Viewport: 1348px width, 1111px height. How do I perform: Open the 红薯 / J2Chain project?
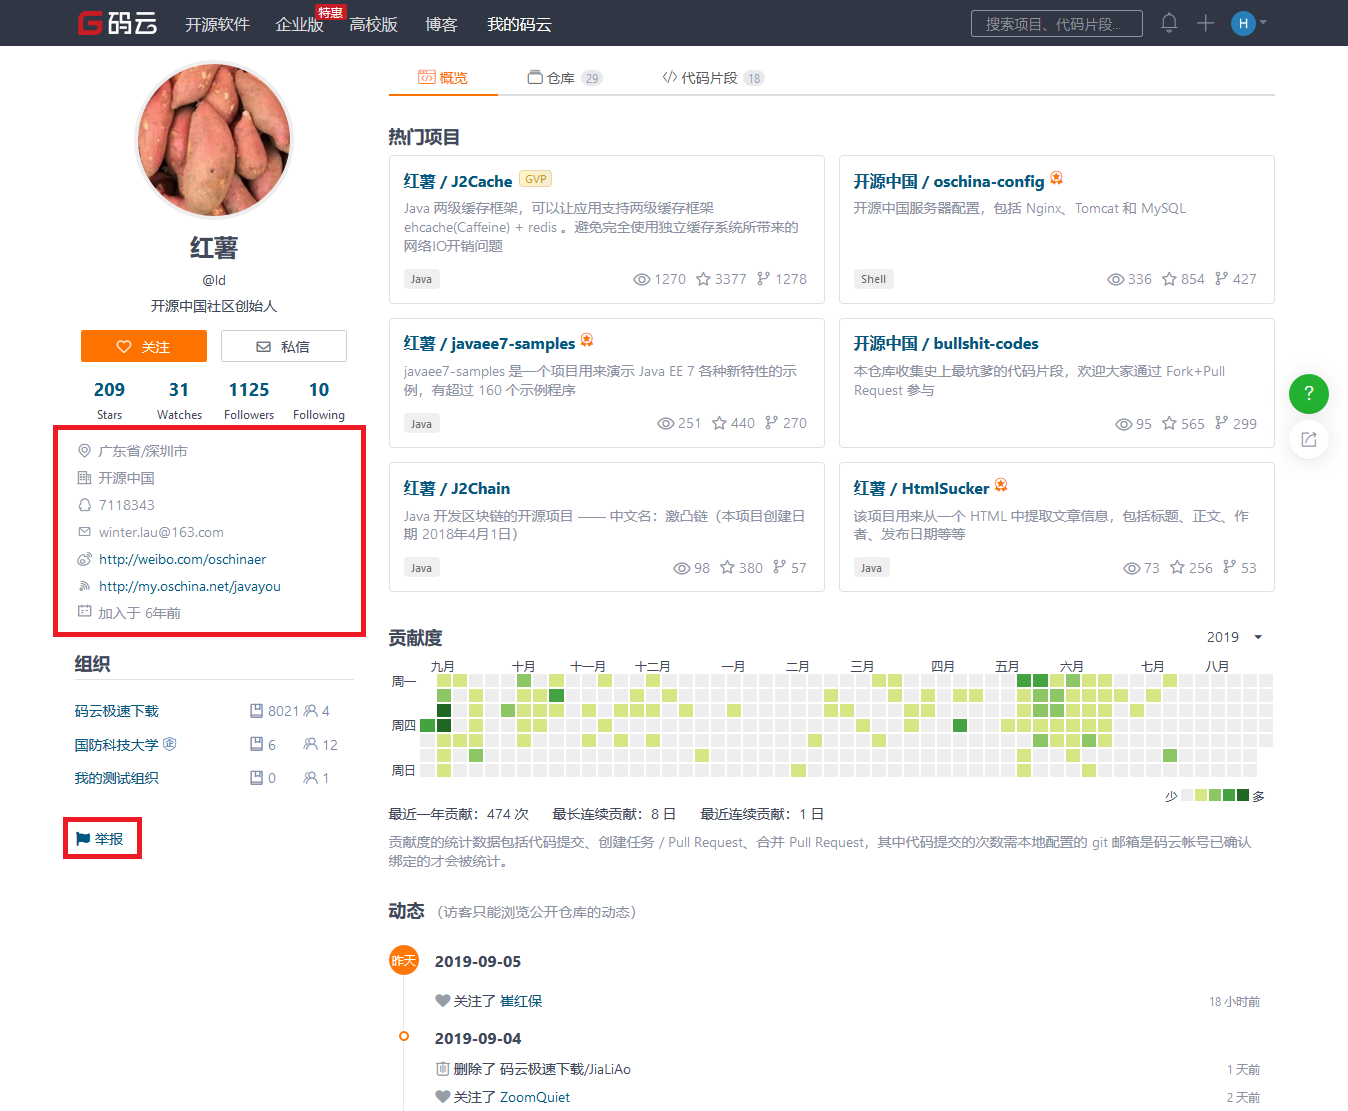[456, 488]
